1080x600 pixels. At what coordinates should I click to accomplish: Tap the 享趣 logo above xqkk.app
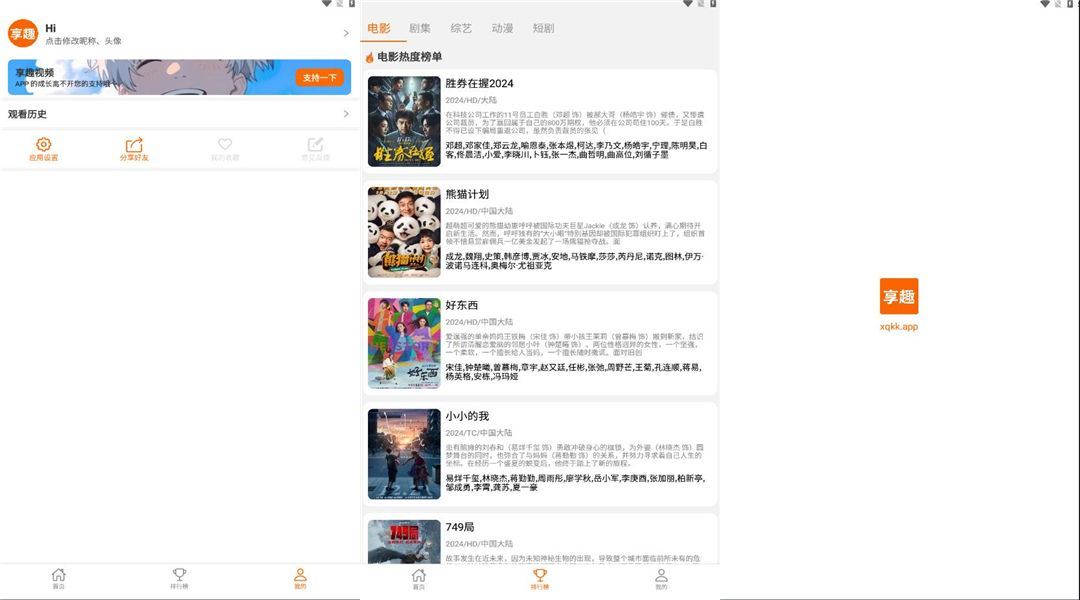coord(898,296)
